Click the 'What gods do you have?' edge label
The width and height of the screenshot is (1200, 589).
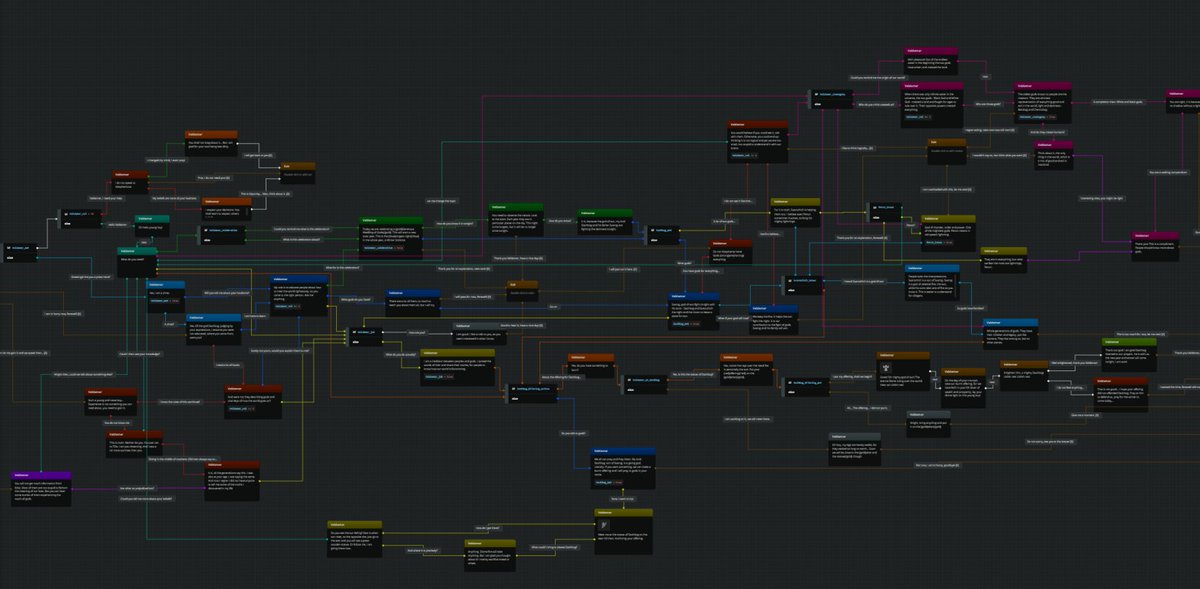click(x=356, y=299)
